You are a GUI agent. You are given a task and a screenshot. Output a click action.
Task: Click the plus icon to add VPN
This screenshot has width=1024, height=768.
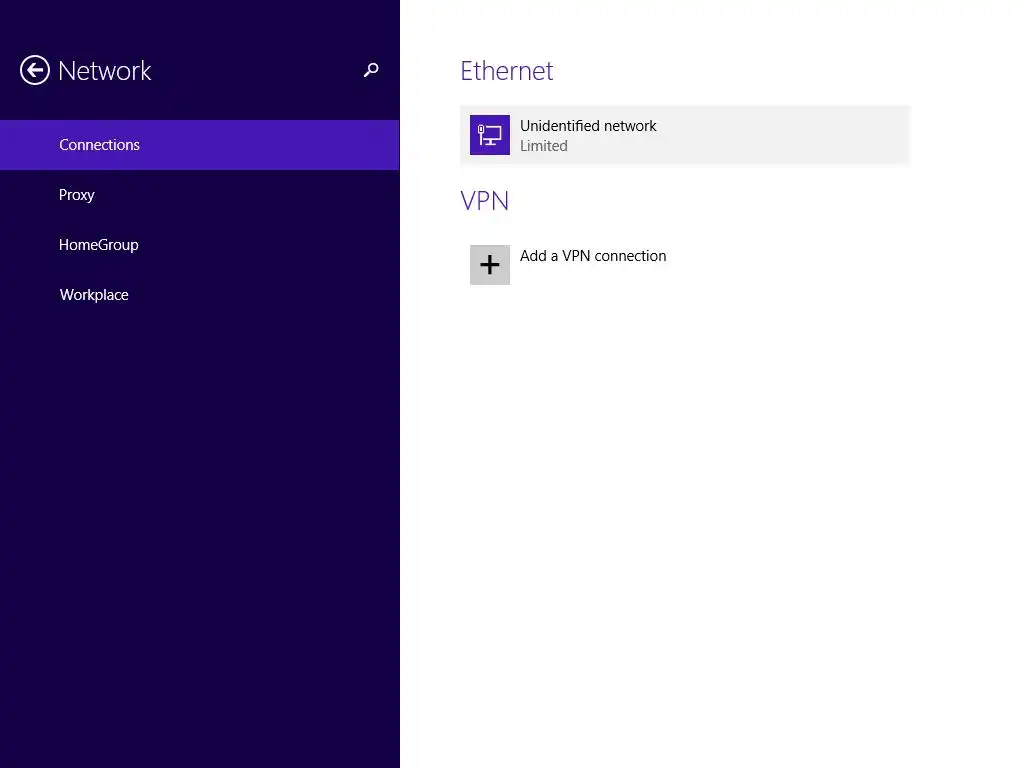pos(490,265)
